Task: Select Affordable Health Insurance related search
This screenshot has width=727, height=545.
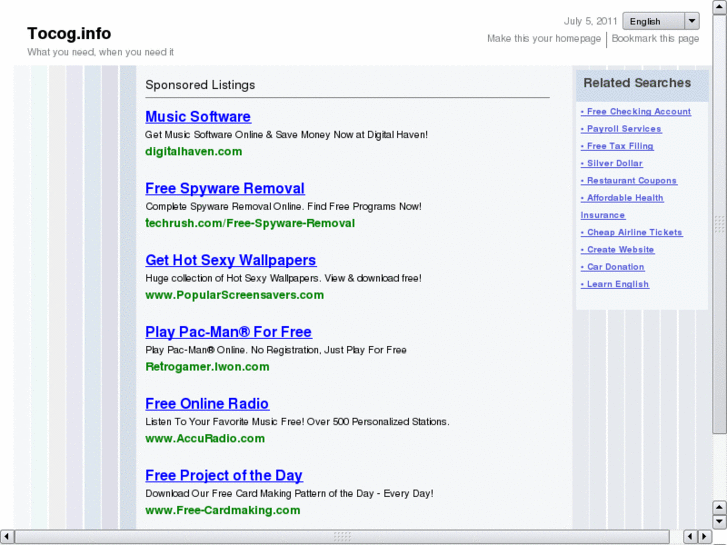Action: pyautogui.click(x=622, y=206)
